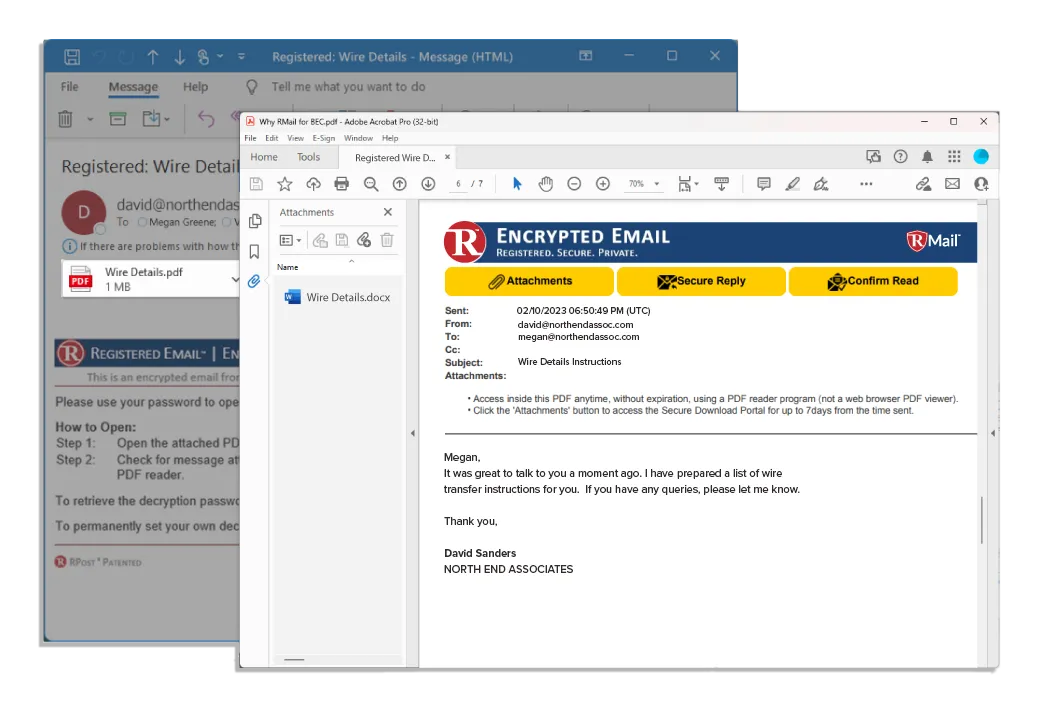Image resolution: width=1054 pixels, height=714 pixels.
Task: Click the document vertical scrollbar
Action: pos(982,520)
